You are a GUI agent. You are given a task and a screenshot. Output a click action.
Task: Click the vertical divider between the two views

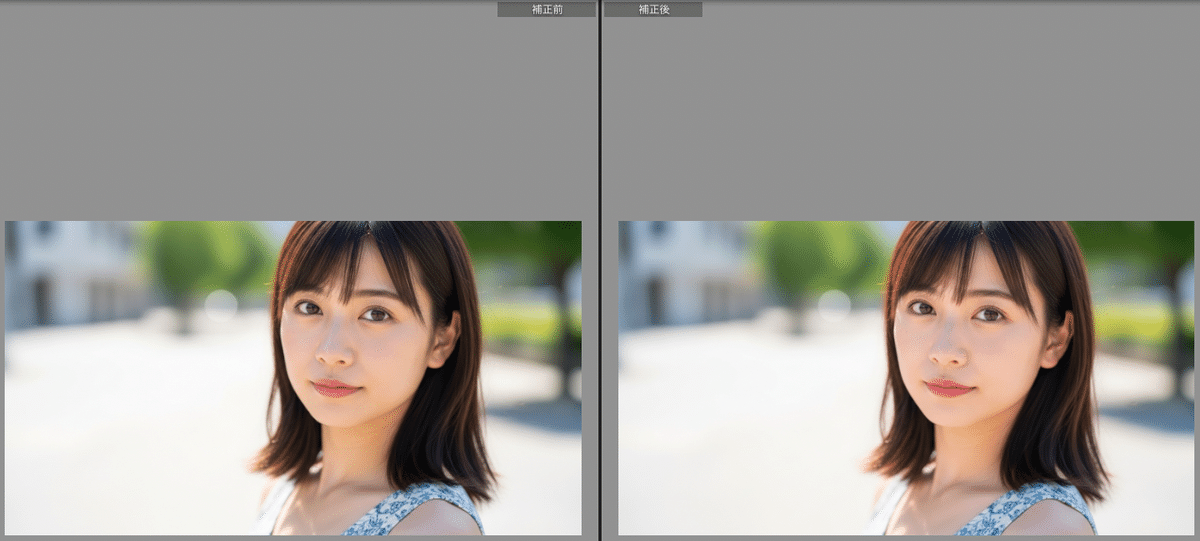[599, 270]
